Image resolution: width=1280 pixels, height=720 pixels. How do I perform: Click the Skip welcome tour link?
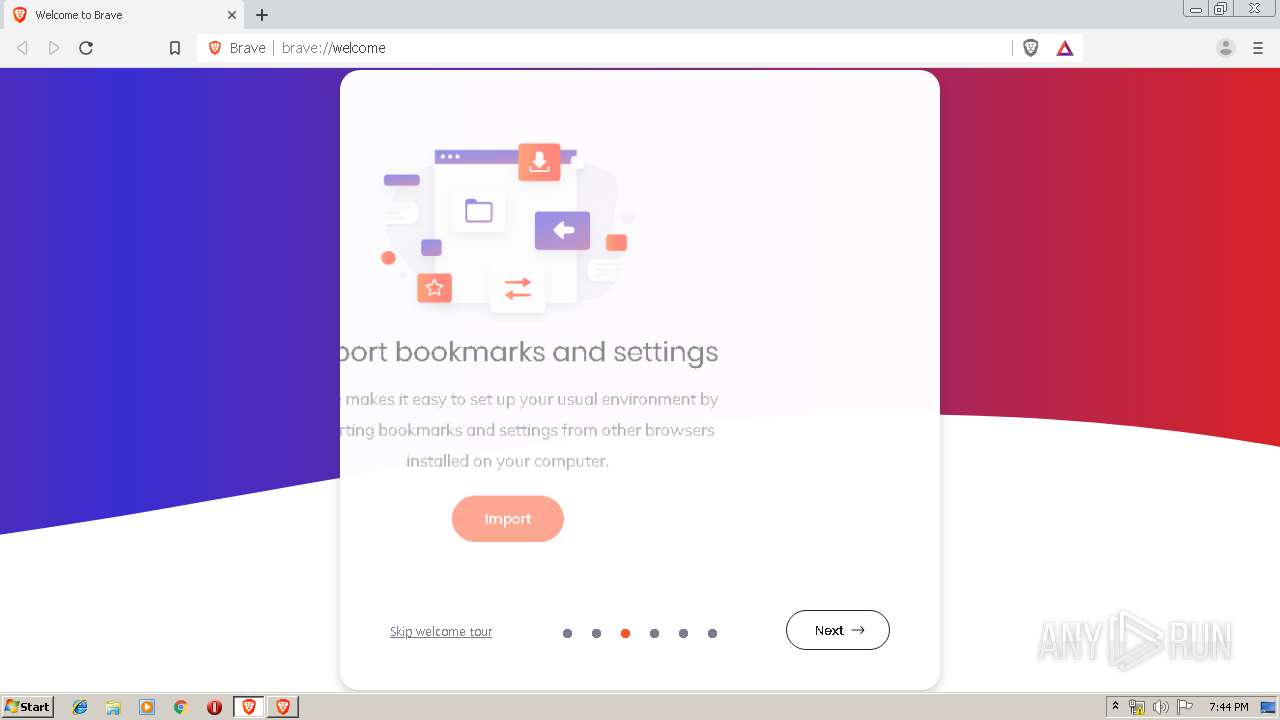(x=441, y=632)
